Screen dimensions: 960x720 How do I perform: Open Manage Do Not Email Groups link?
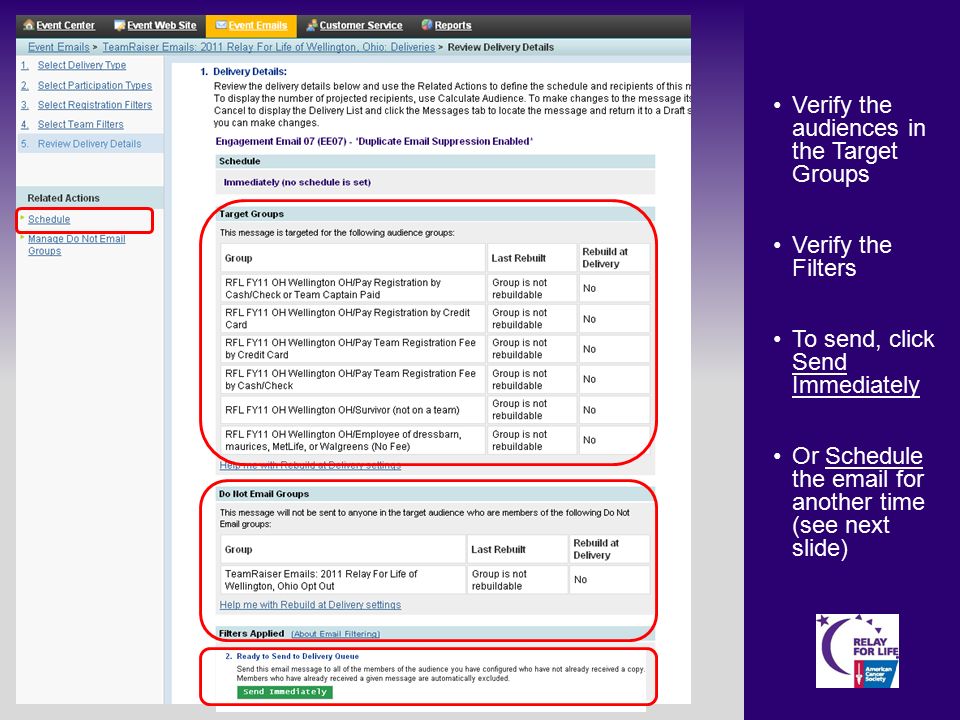coord(77,245)
